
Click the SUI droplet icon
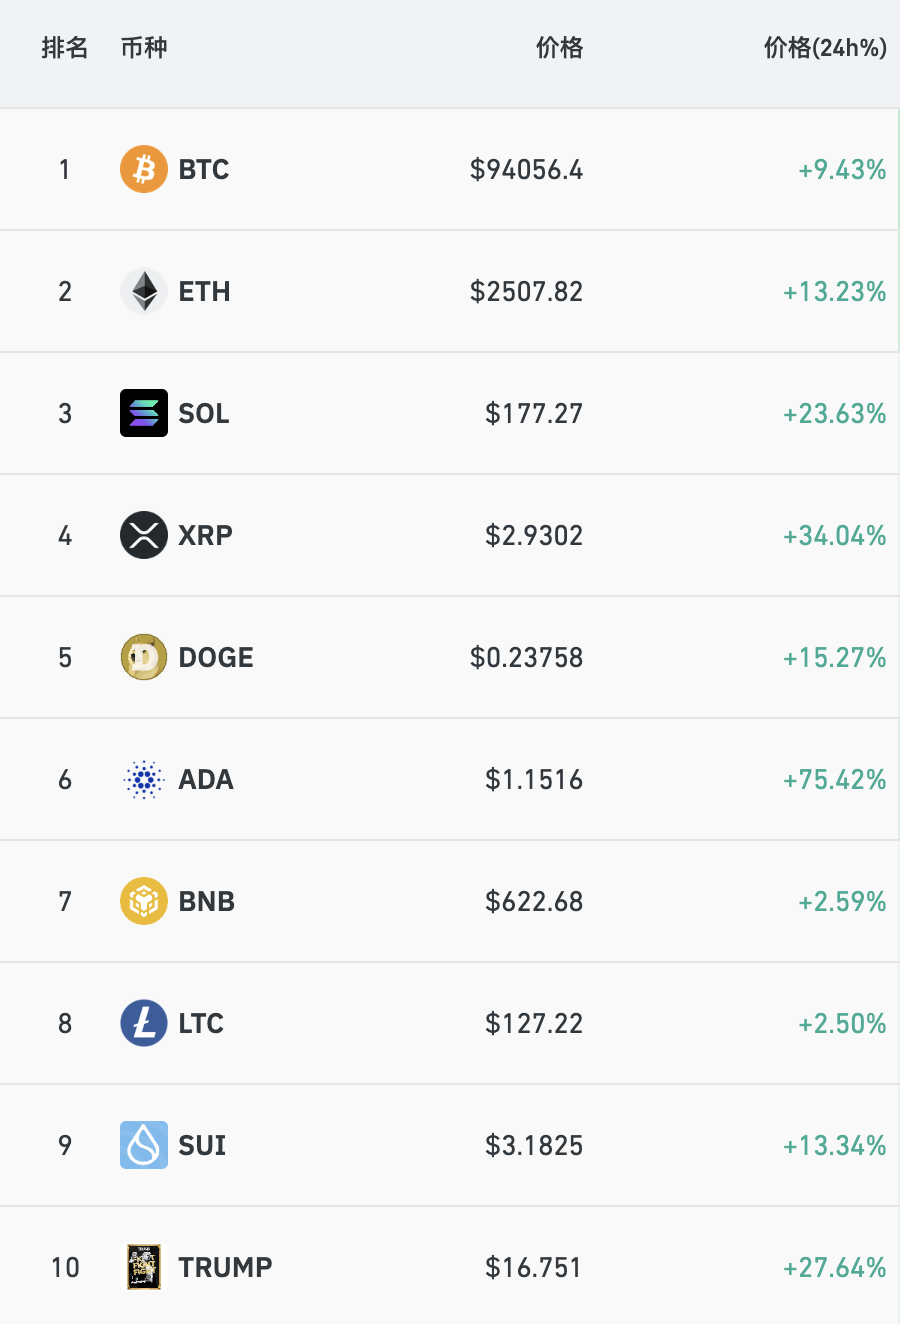[x=144, y=1145]
